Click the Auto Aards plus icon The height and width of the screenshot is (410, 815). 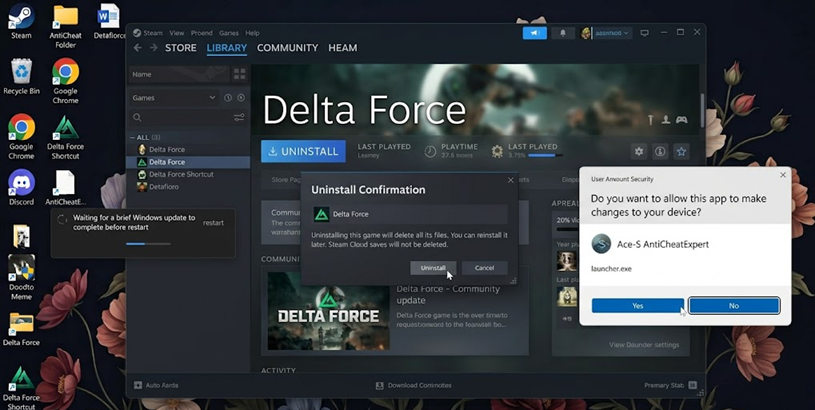tap(138, 386)
